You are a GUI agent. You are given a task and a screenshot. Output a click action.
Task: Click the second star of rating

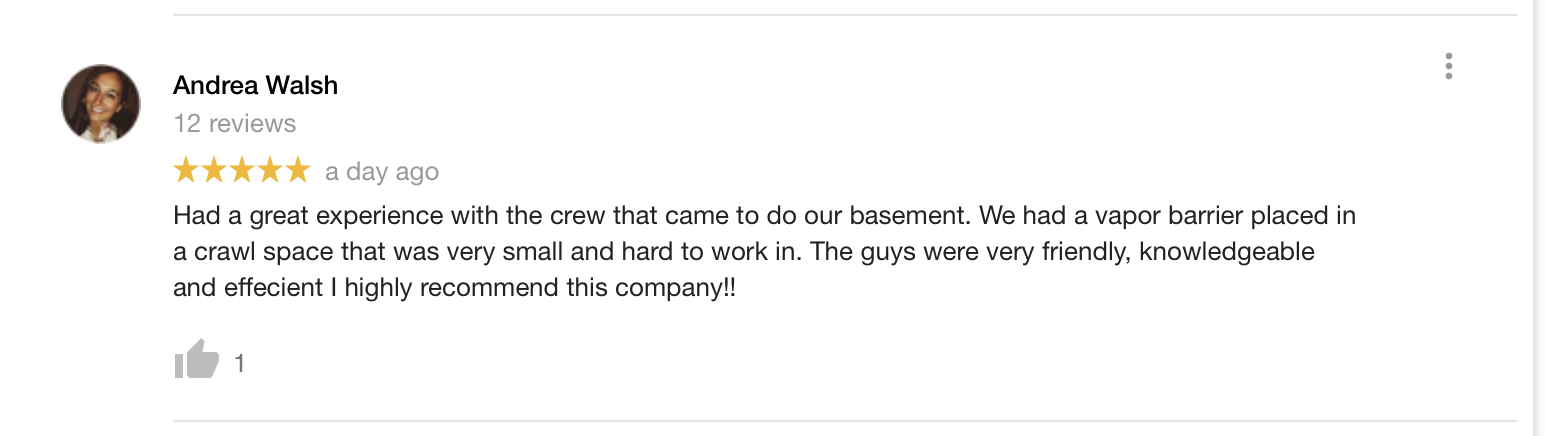click(214, 171)
